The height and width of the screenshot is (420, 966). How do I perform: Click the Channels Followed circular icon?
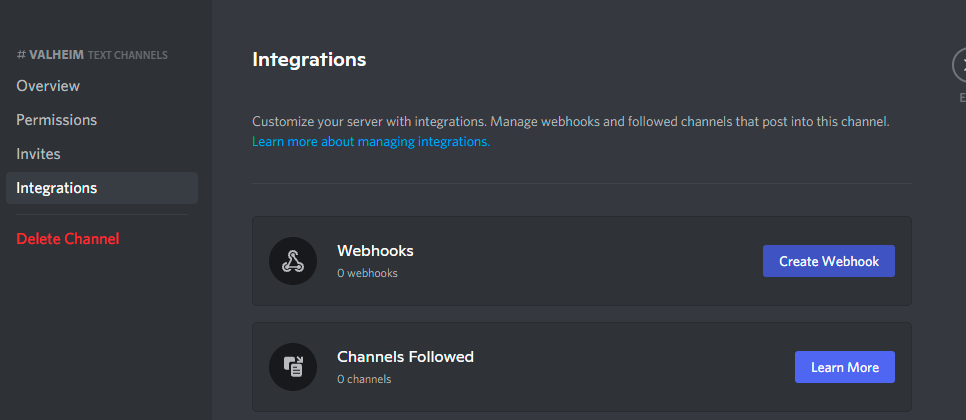(x=292, y=367)
